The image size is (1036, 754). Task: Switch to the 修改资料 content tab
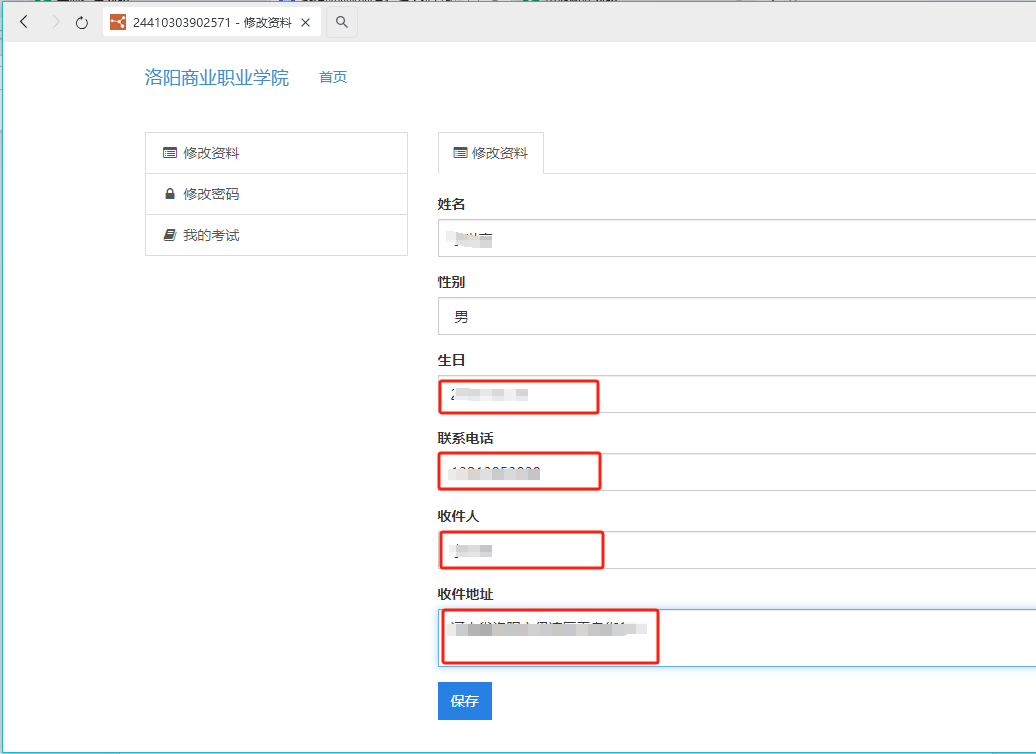point(490,153)
